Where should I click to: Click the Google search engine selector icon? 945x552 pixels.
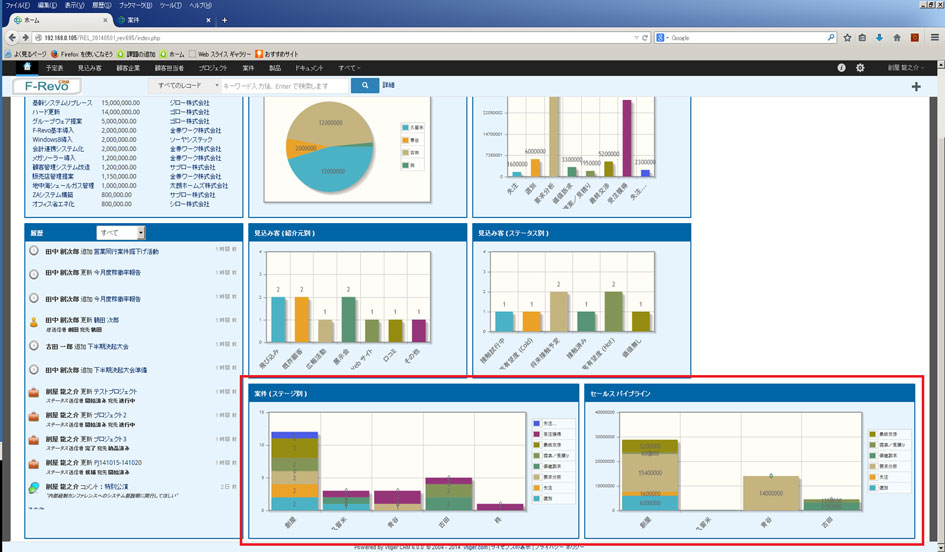point(662,37)
